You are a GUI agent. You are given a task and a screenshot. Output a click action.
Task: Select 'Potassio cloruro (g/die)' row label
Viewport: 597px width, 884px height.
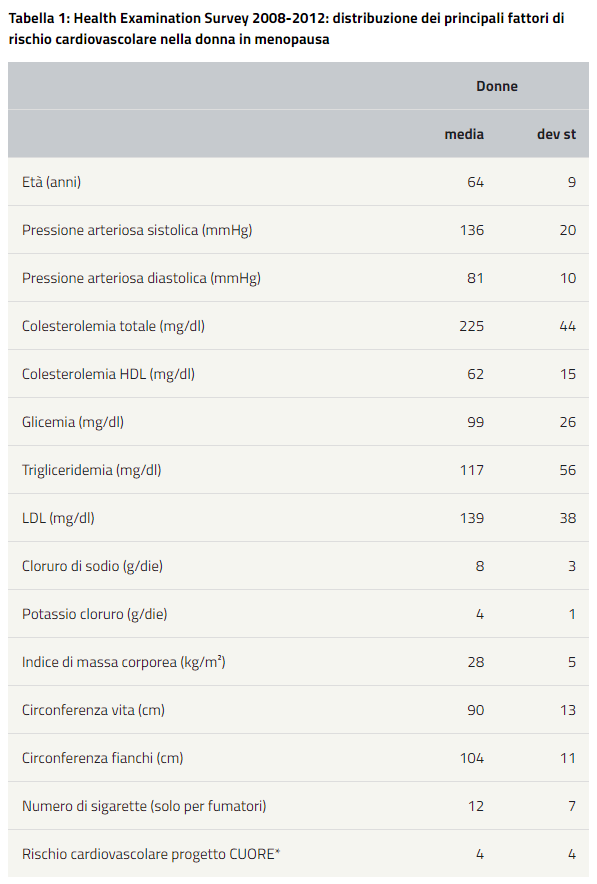click(95, 613)
